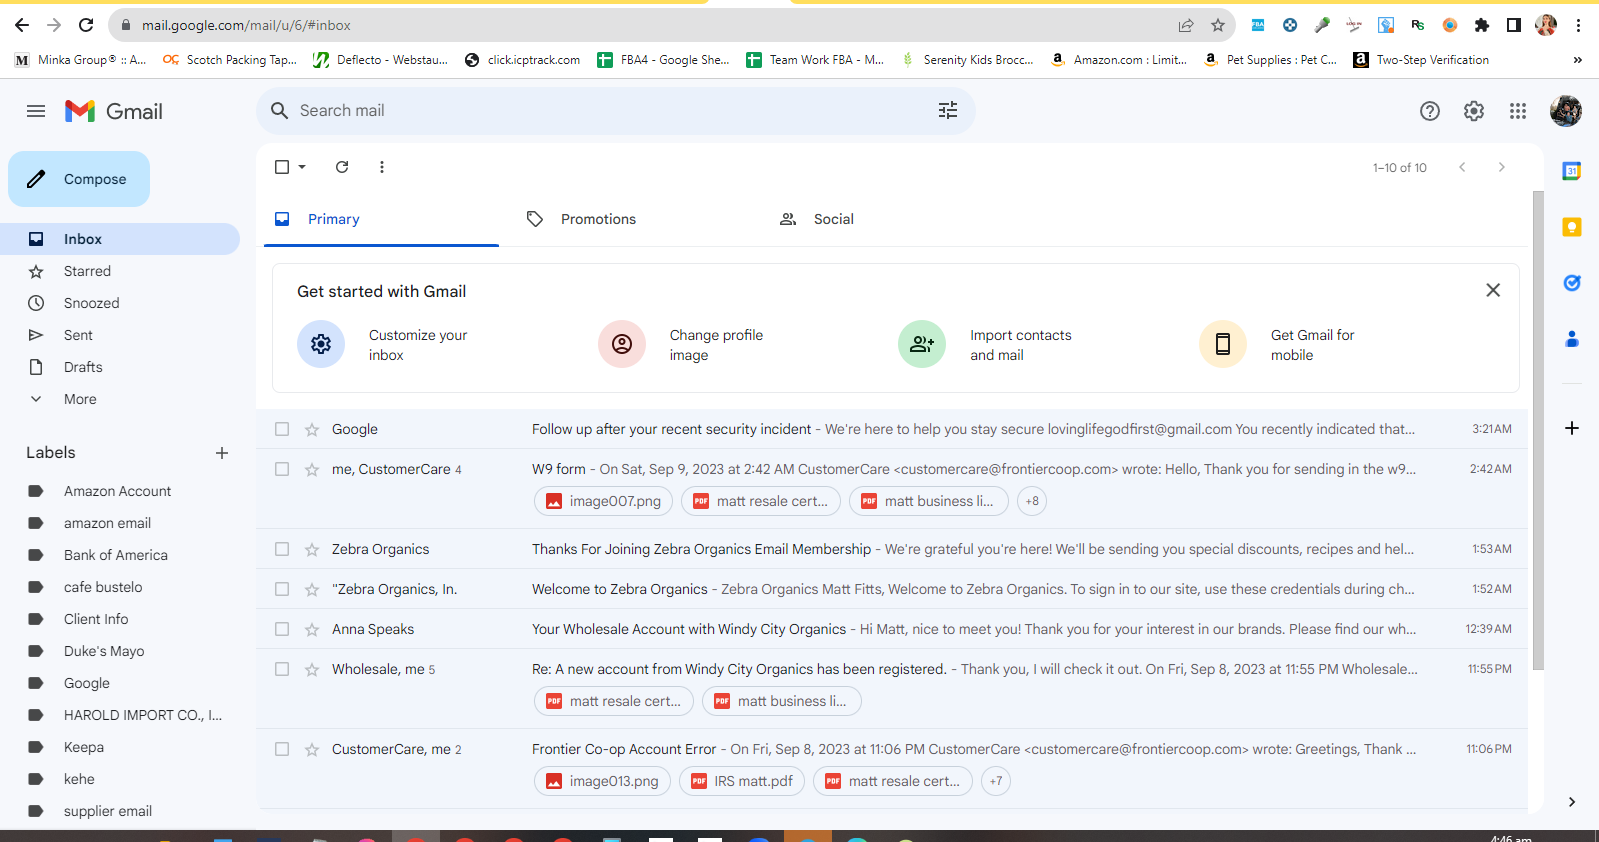Open Google Tasks side panel
1599x842 pixels.
(x=1572, y=283)
